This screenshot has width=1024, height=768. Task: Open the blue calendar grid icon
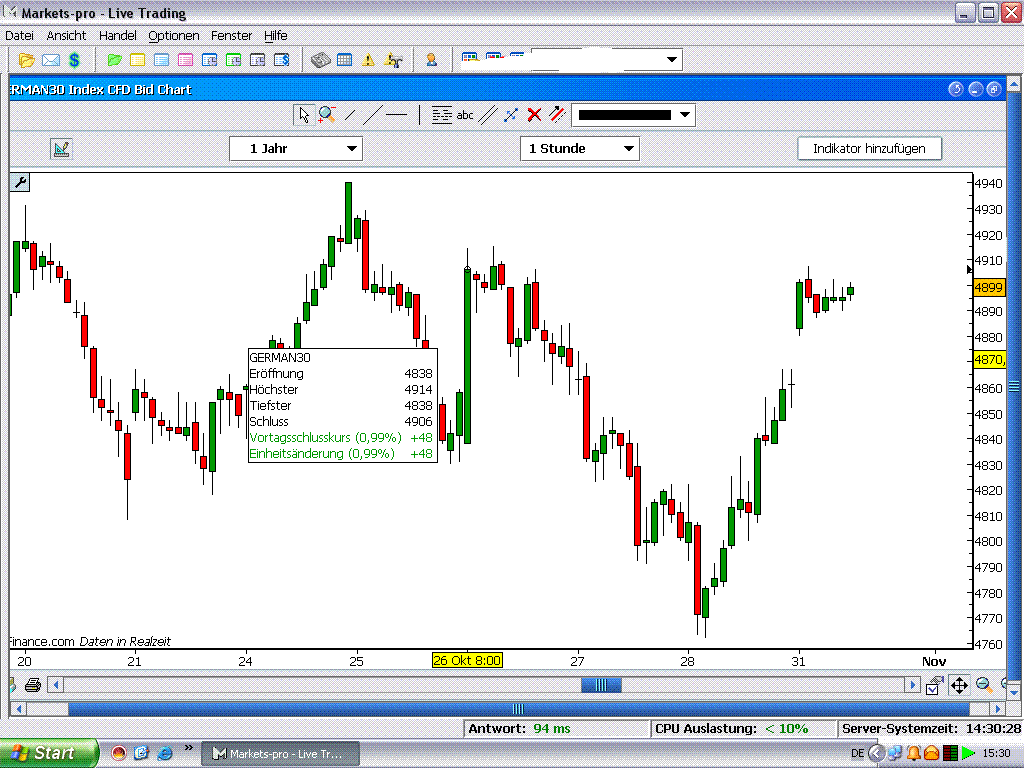click(x=344, y=60)
